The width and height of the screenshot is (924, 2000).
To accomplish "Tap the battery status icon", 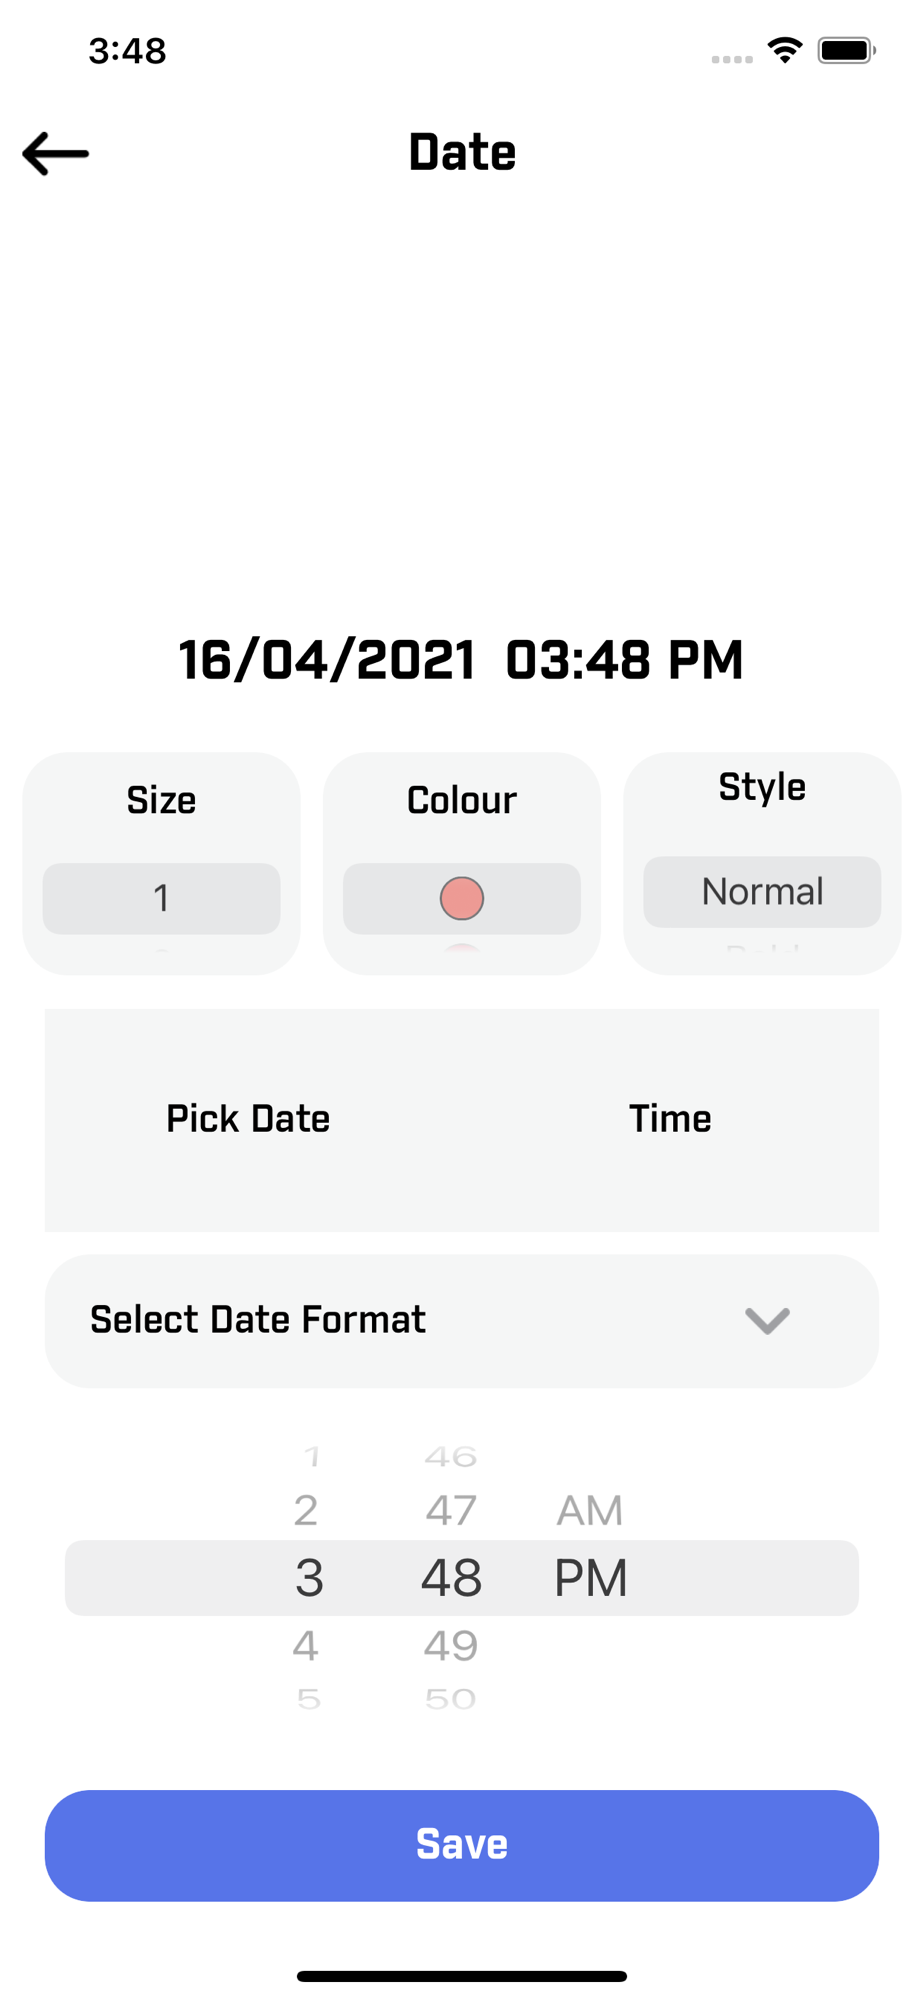I will coord(847,50).
